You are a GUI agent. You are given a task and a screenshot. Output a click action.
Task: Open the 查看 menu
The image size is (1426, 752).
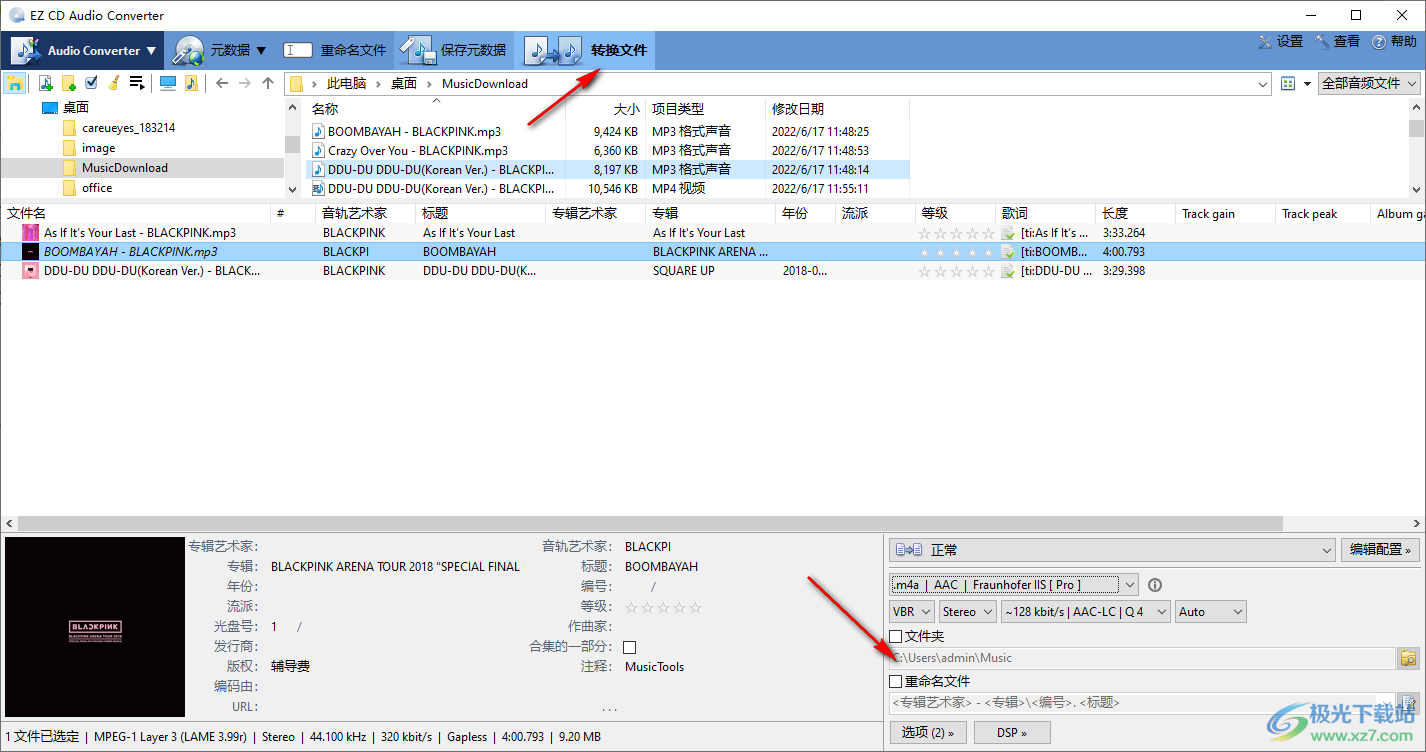1337,41
